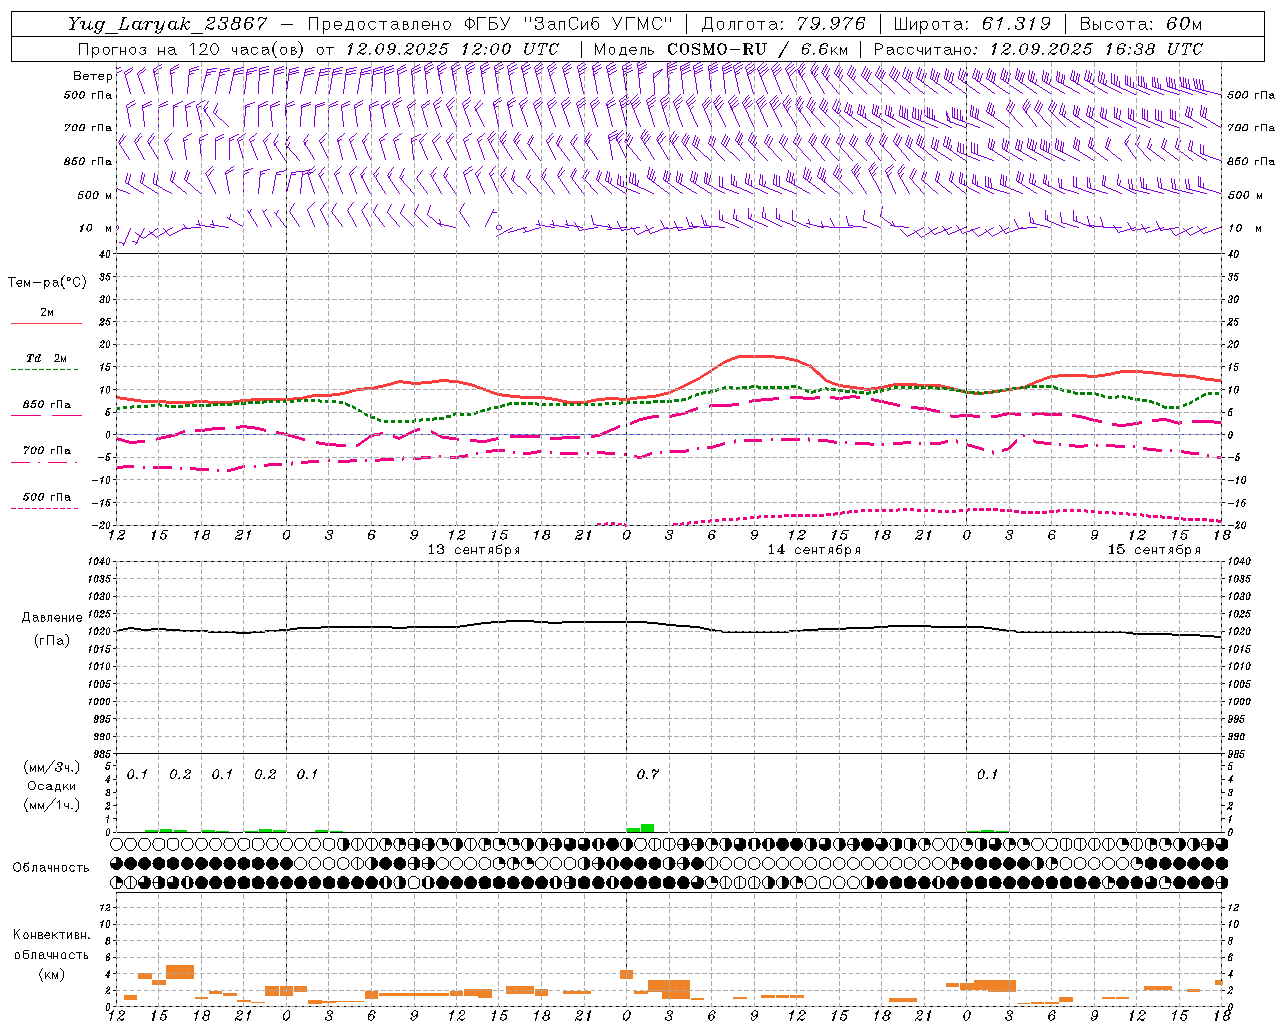
Task: Select the Прогноз на 120 часа(ов) text
Action: tap(192, 49)
